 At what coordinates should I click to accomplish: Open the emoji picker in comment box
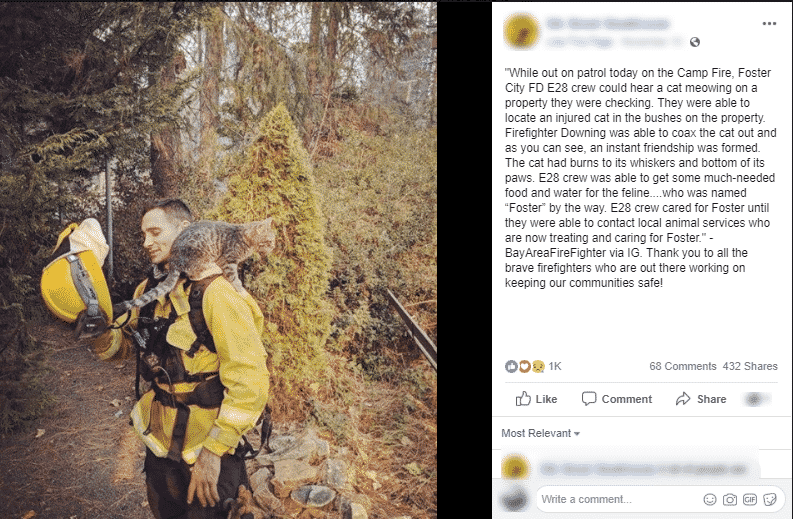click(710, 500)
